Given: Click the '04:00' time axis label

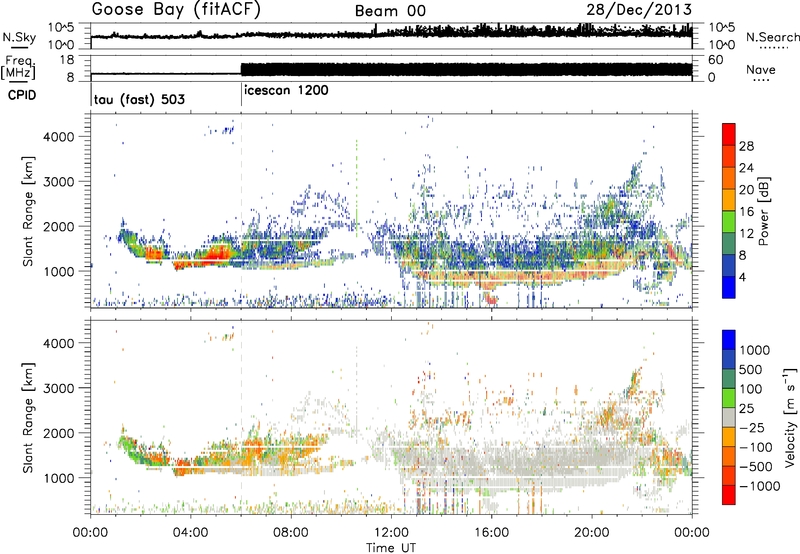Looking at the screenshot, I should [191, 533].
